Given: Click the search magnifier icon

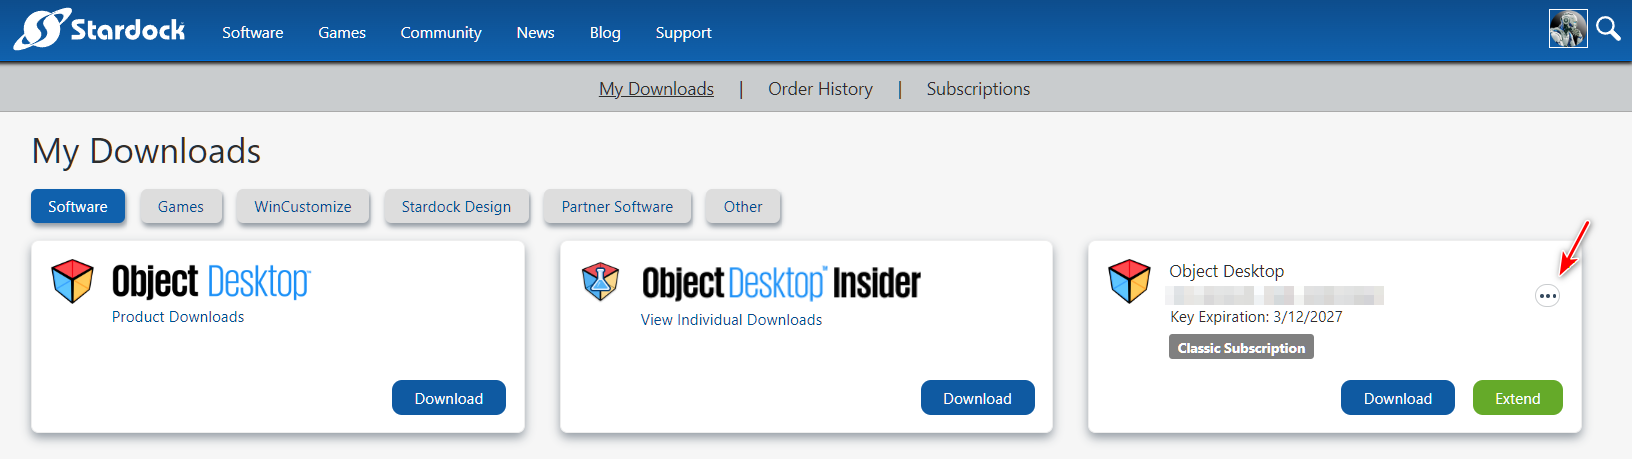Looking at the screenshot, I should [x=1608, y=29].
